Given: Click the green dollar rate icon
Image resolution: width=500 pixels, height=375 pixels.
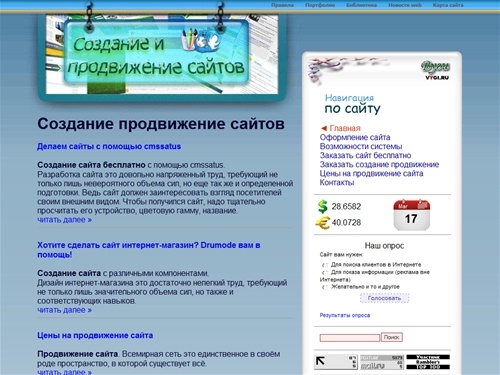Looking at the screenshot, I should click(323, 206).
